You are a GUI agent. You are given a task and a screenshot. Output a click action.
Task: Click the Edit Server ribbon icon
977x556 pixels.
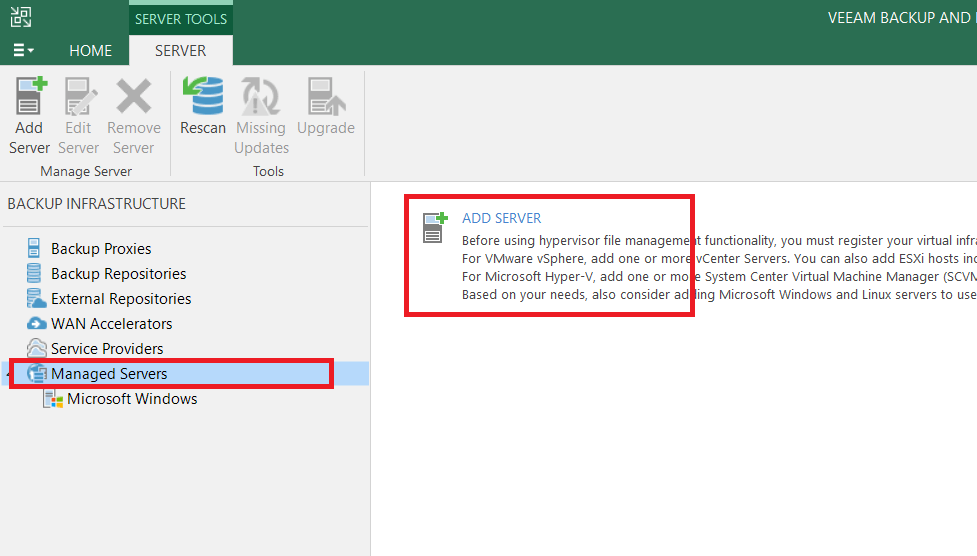pos(79,97)
